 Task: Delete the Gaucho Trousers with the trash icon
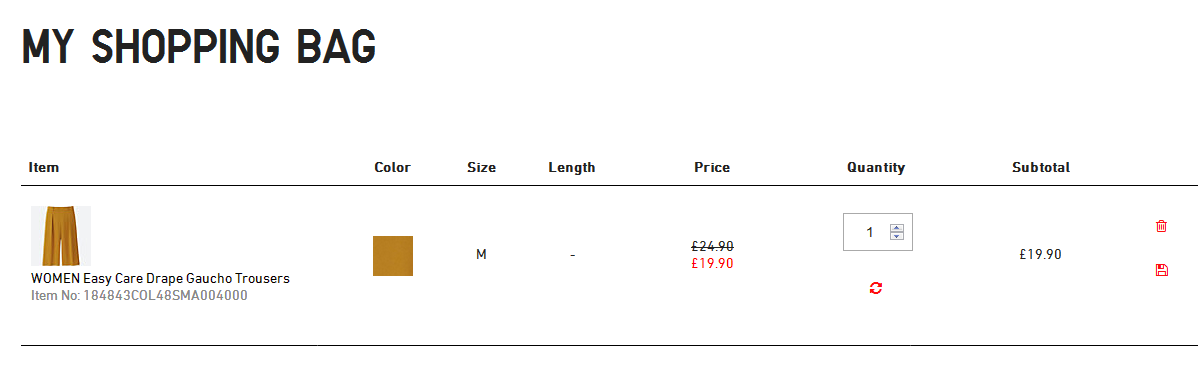[1161, 226]
